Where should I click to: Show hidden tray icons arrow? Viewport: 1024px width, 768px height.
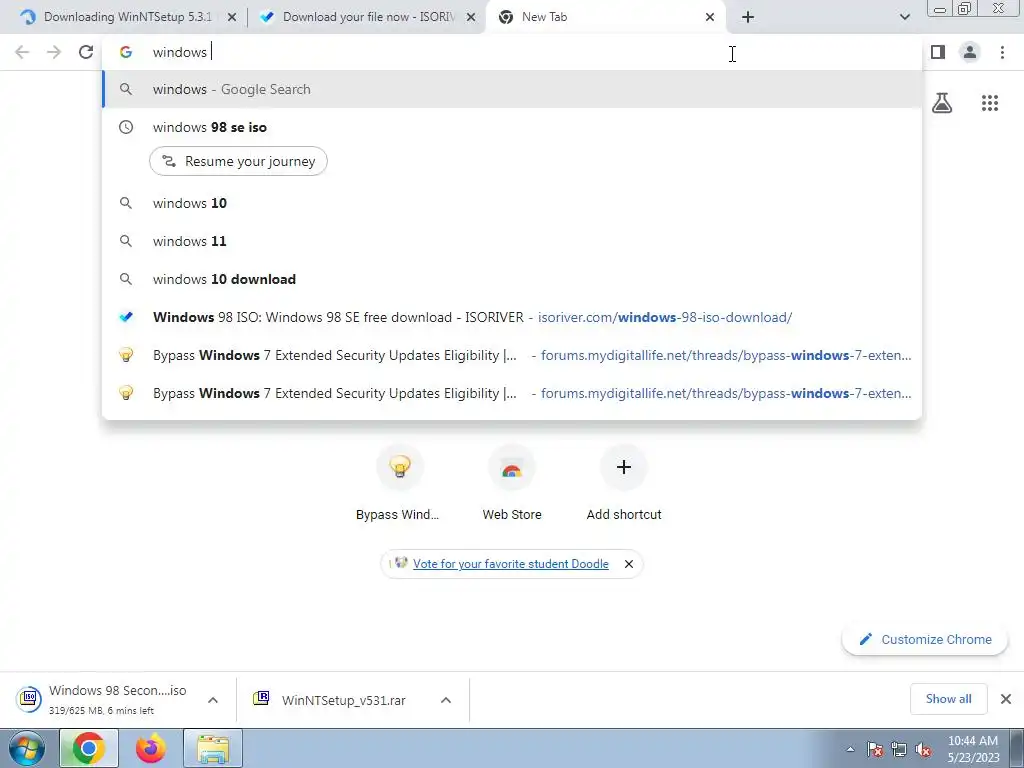tap(850, 749)
